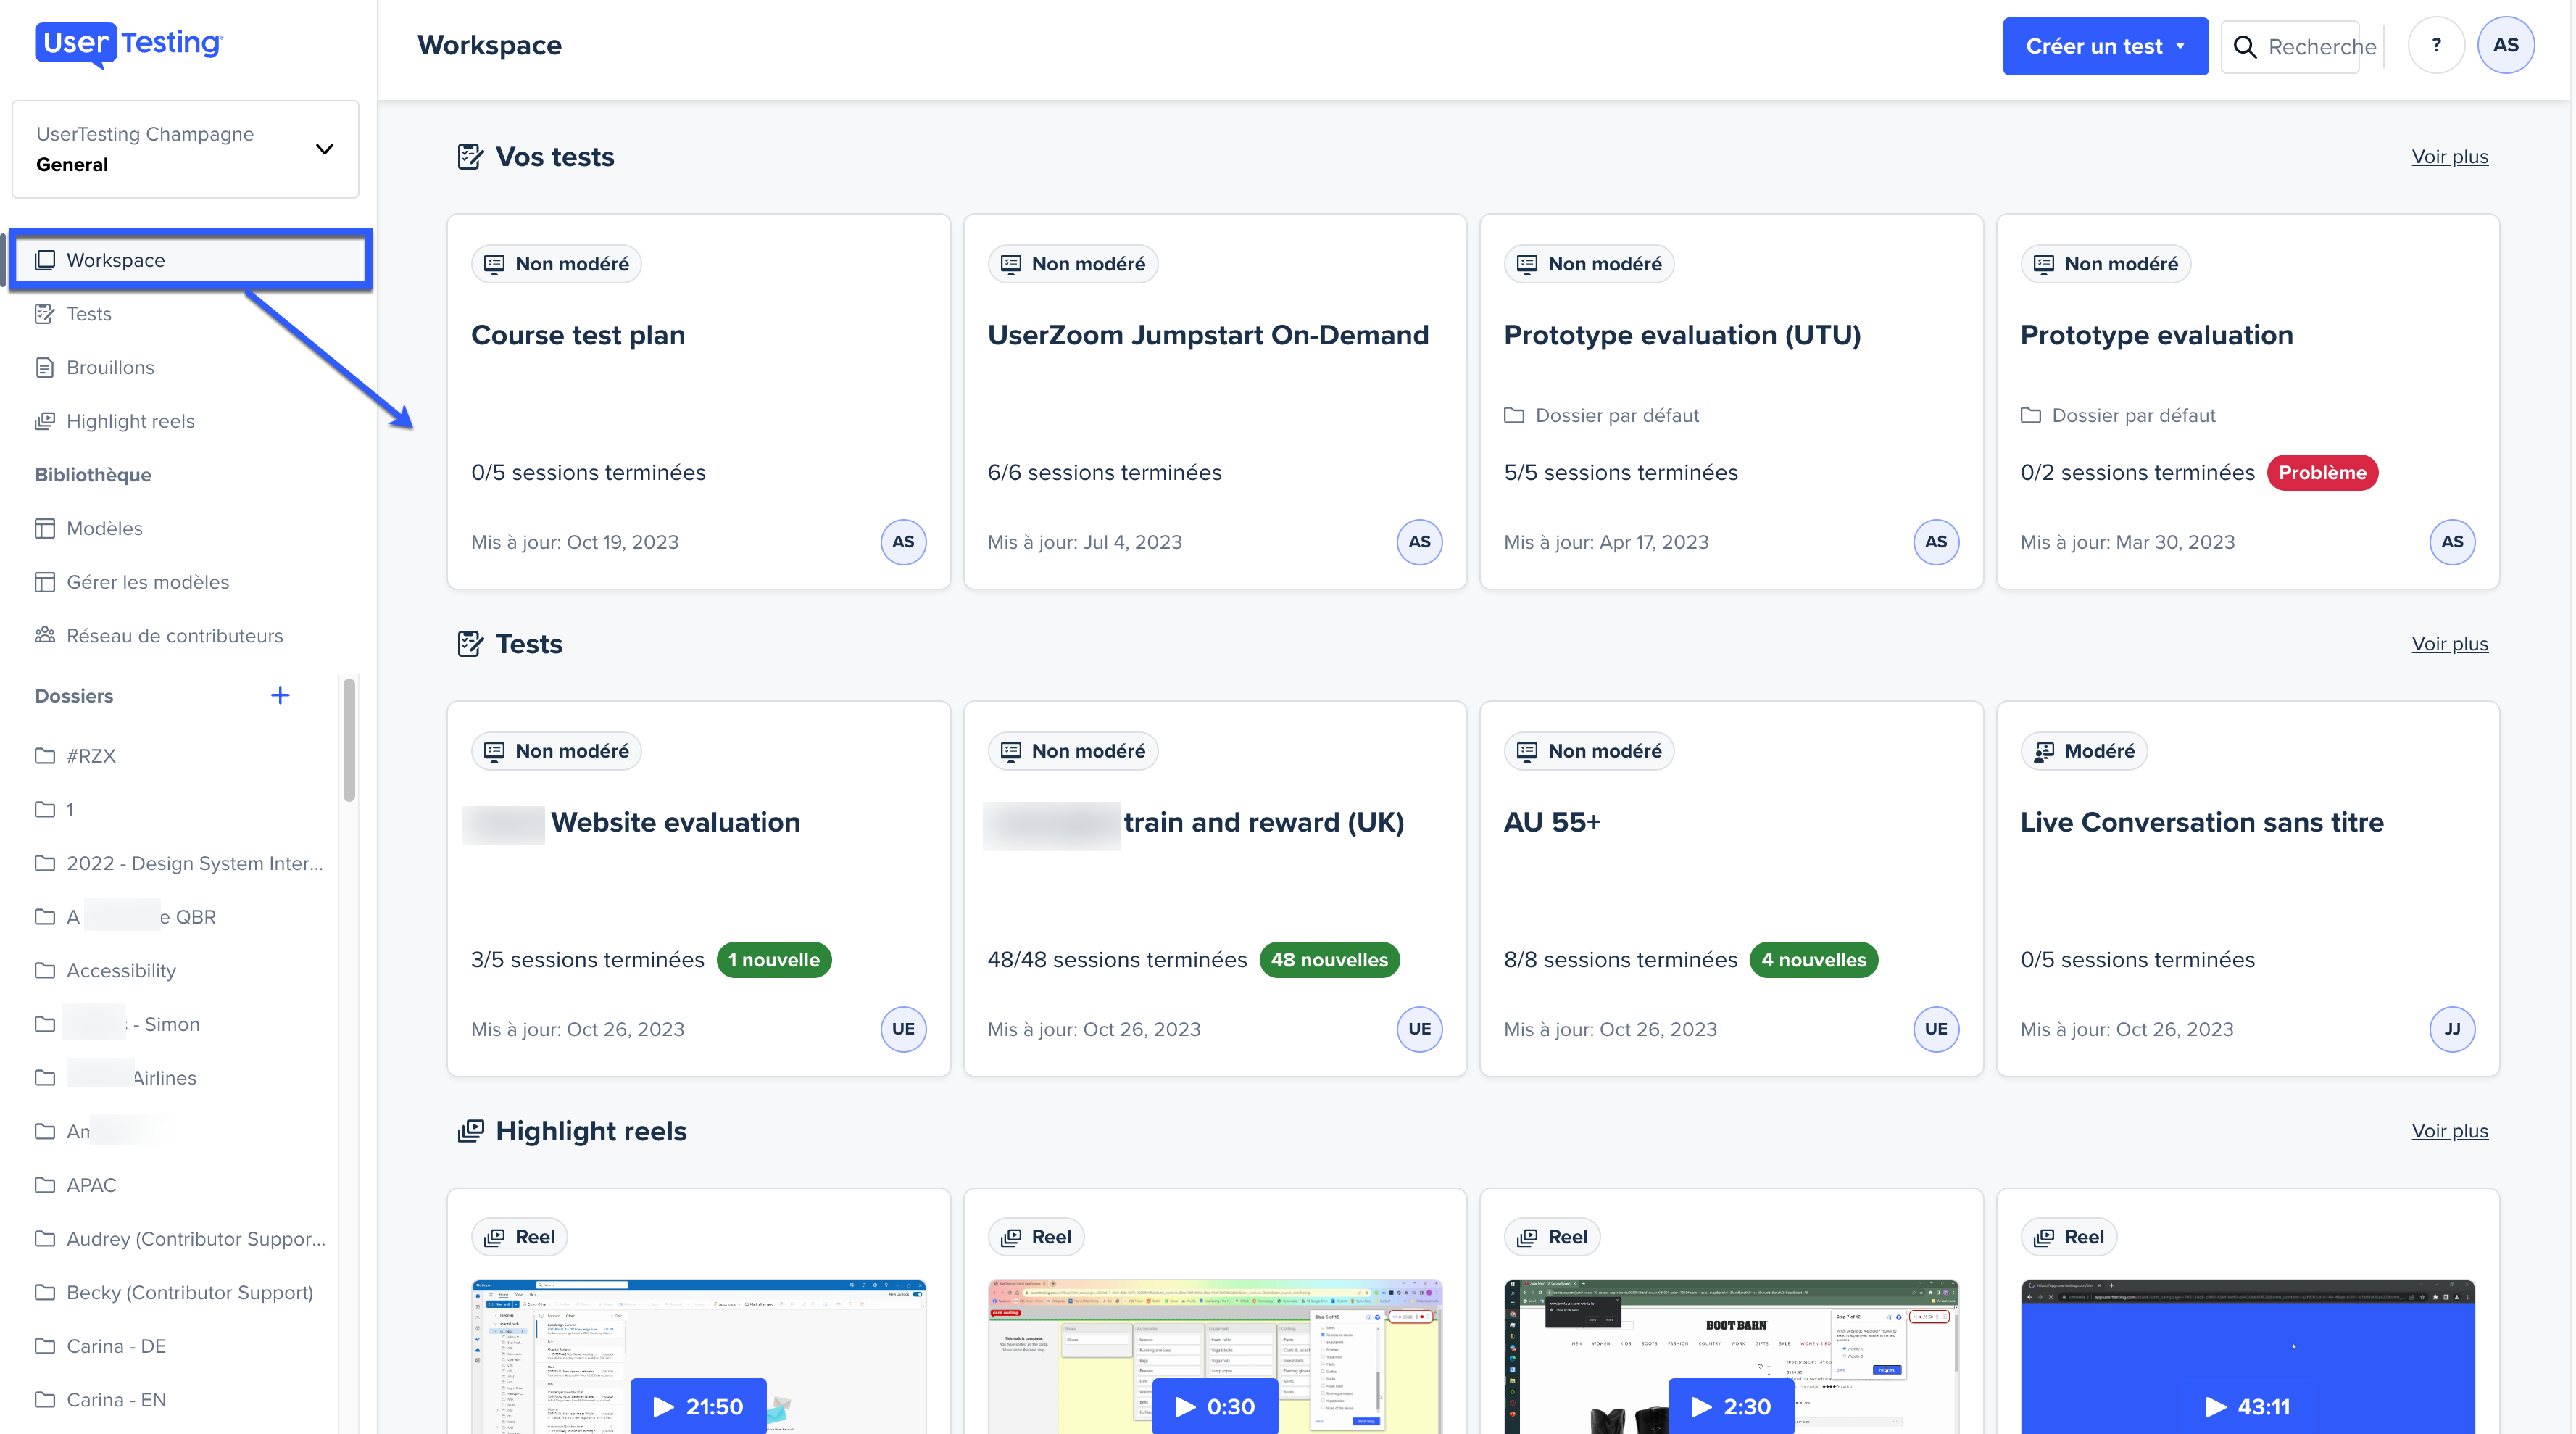Screen dimensions: 2576x1434
Task: Click the Reel tag on the 43:11 reel card
Action: (2068, 1237)
